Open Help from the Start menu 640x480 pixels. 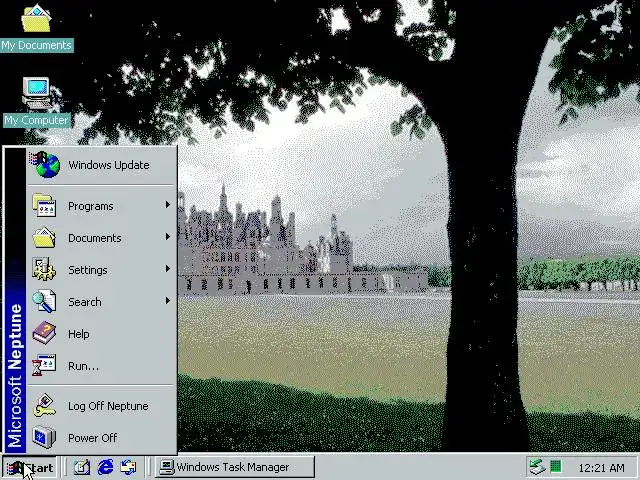[x=101, y=333]
